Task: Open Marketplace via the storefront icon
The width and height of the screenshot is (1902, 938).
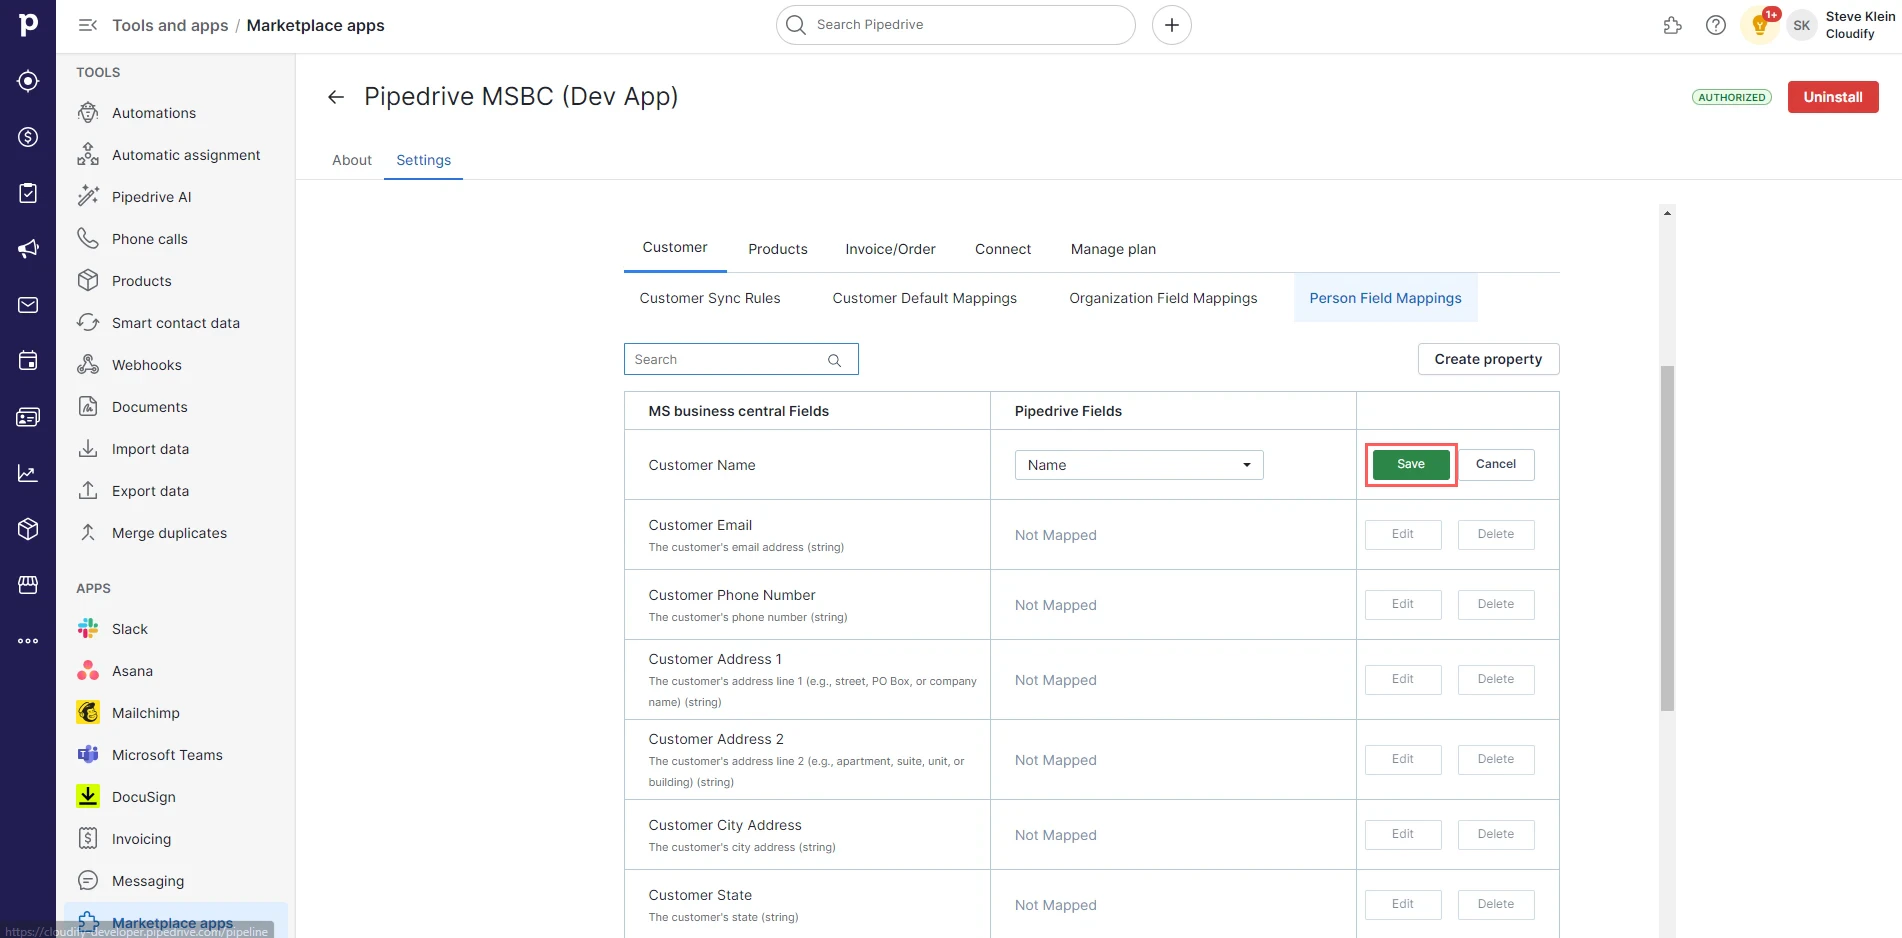Action: [28, 585]
